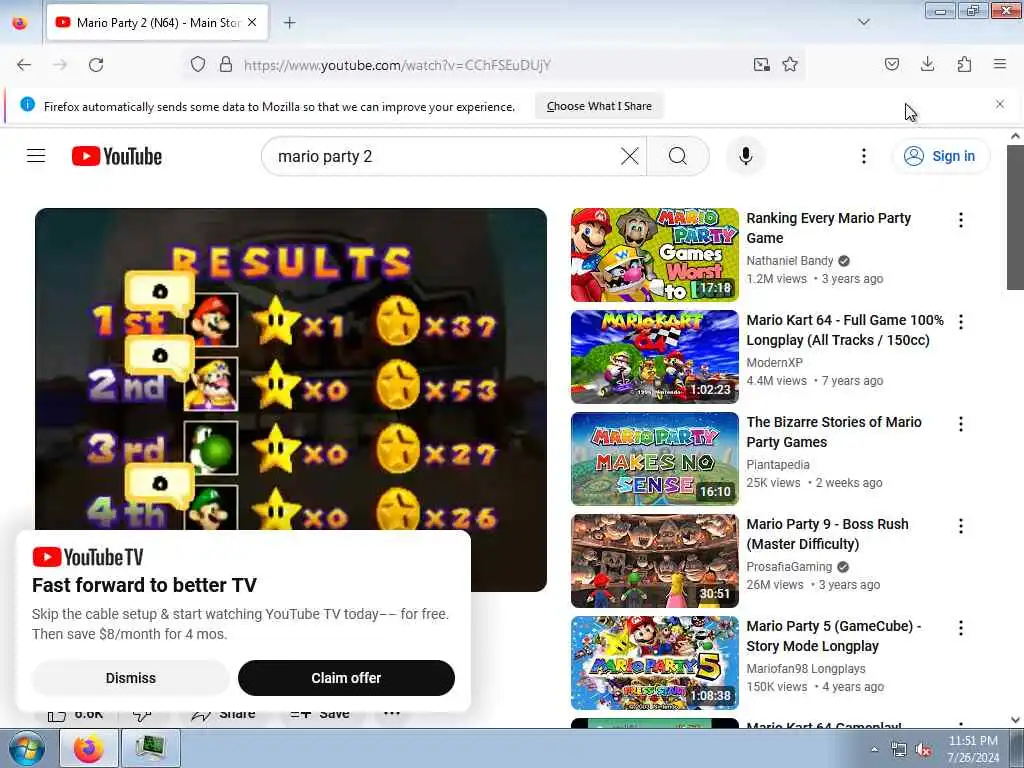Bookmark this page with star icon
Image resolution: width=1024 pixels, height=768 pixels.
(790, 64)
